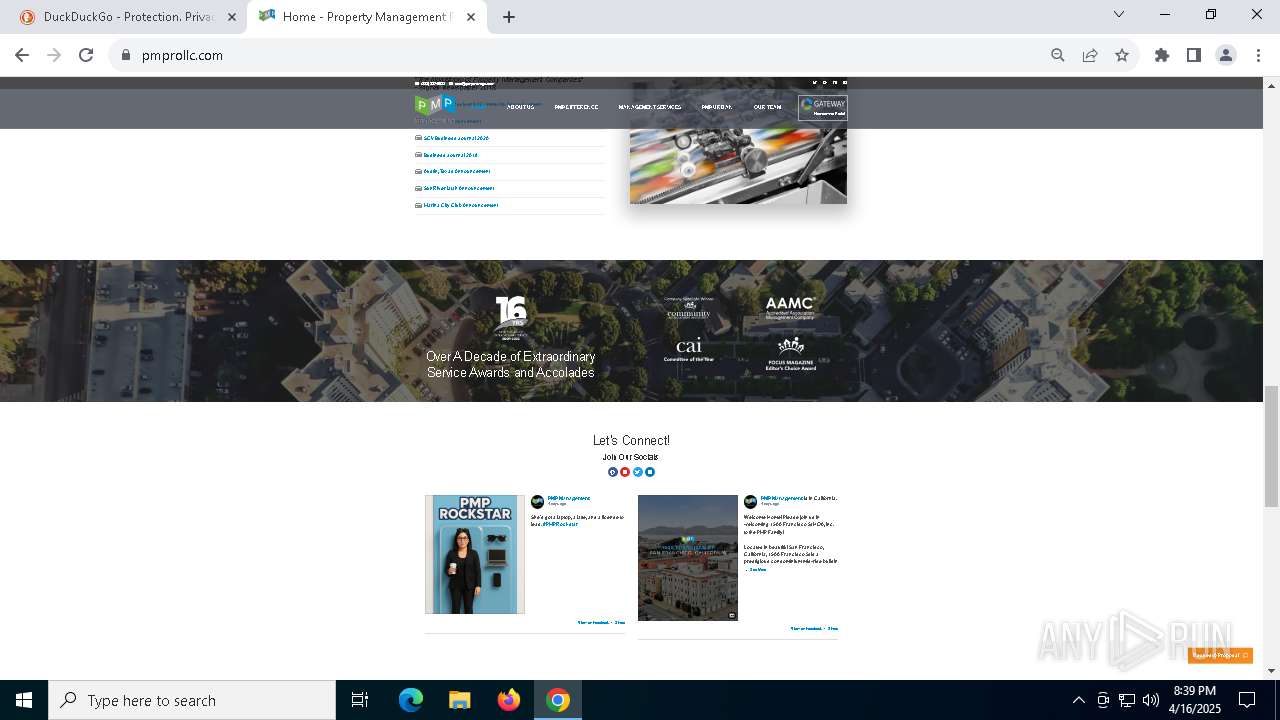This screenshot has width=1280, height=720.
Task: Open the taskbar clock showing 8:39 PM
Action: click(1195, 700)
